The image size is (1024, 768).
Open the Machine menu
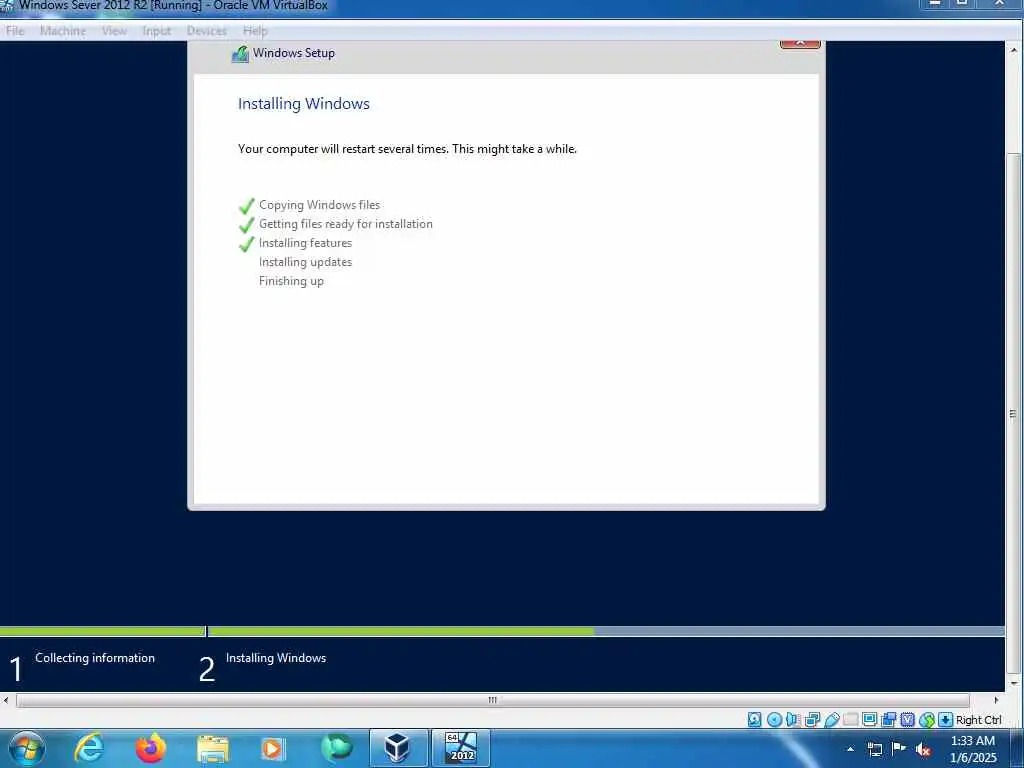63,31
